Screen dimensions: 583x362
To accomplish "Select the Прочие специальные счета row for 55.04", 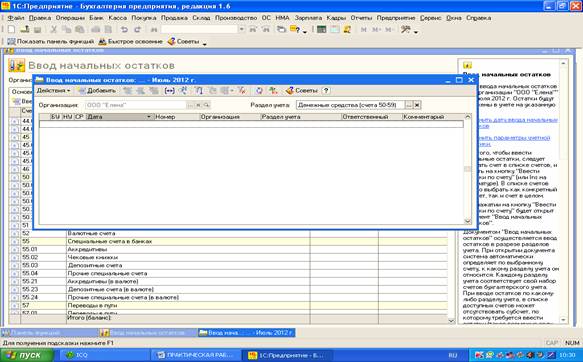I will tap(228, 274).
